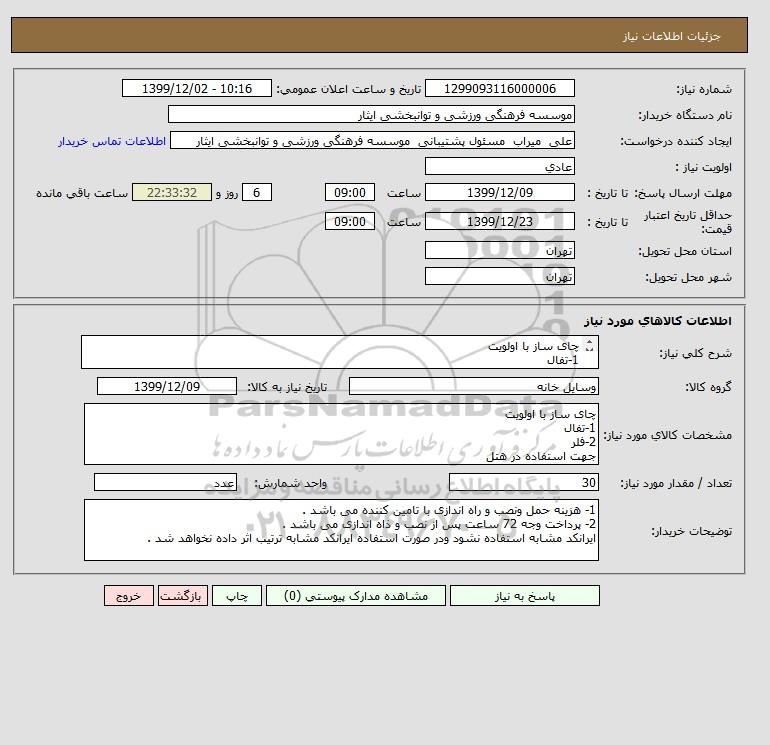Click the بازگشت back button
The height and width of the screenshot is (745, 770).
pos(183,596)
